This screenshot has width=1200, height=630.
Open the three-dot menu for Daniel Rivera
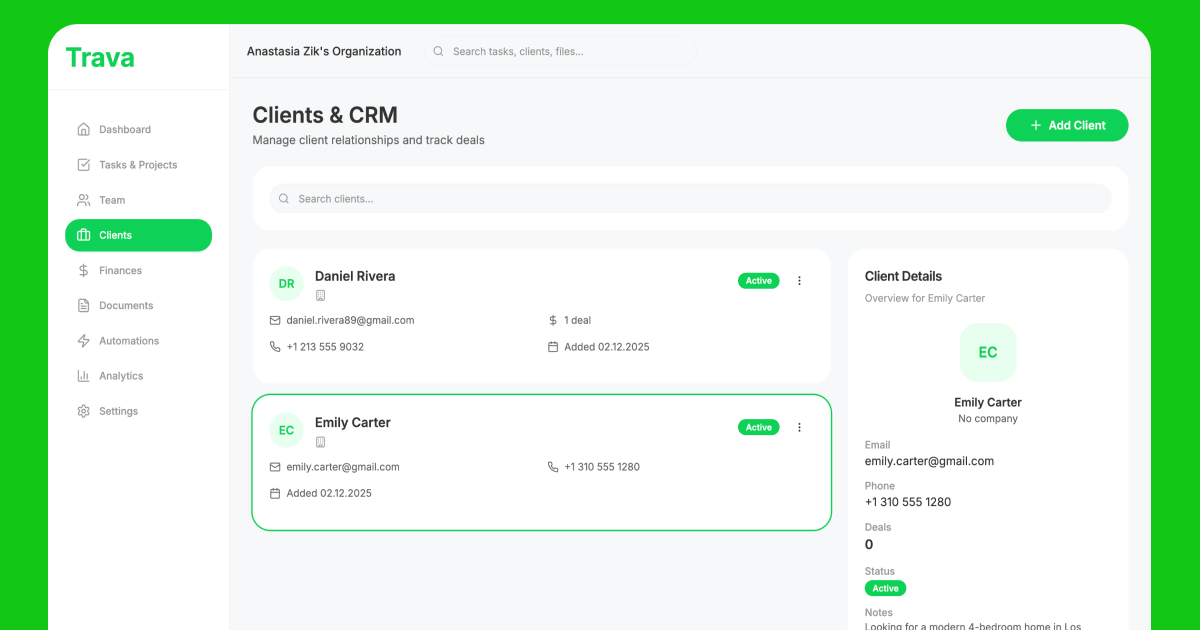[x=799, y=281]
